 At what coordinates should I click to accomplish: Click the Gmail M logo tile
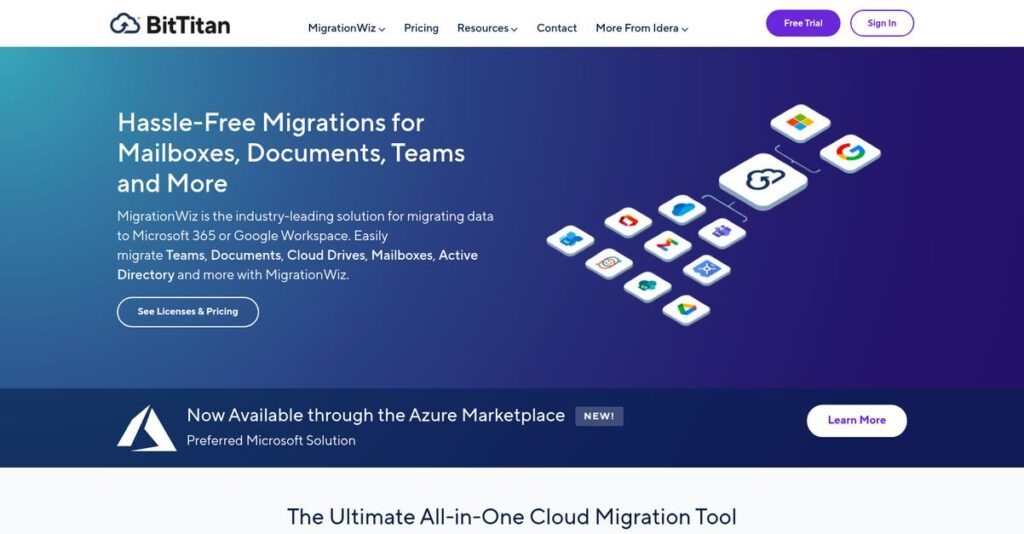(667, 245)
